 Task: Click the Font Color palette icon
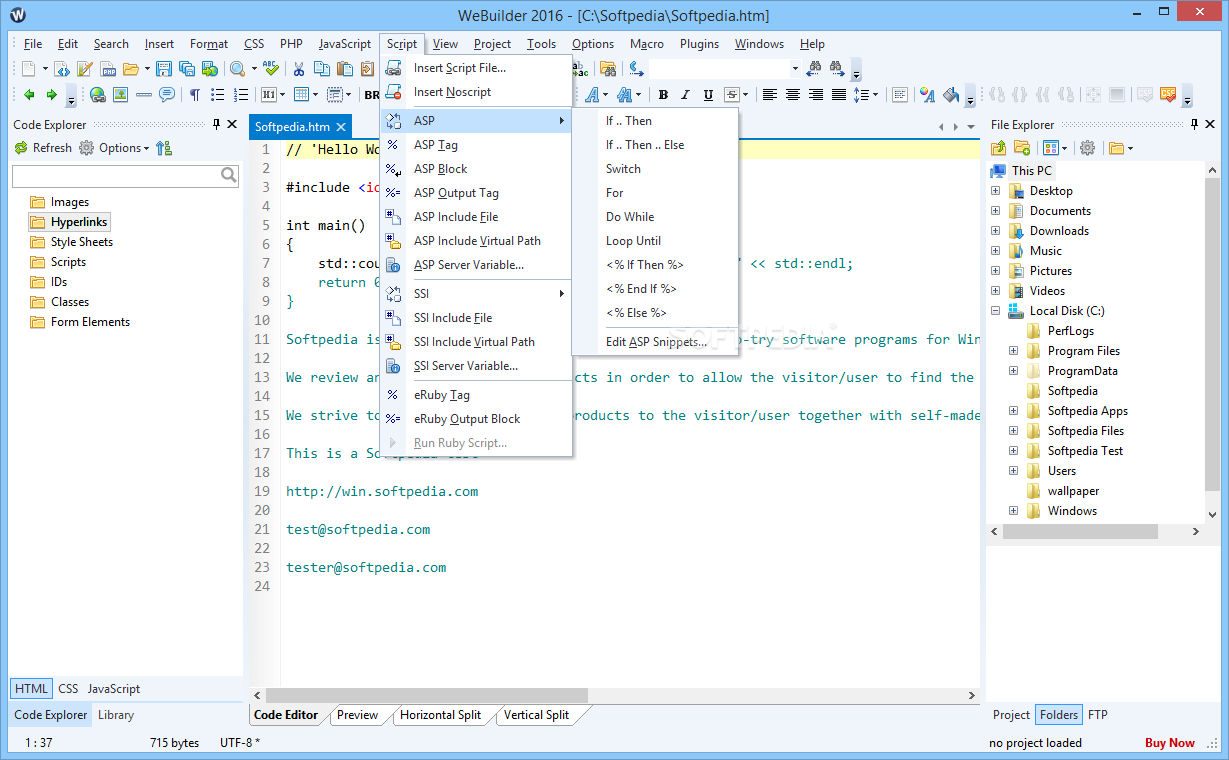pyautogui.click(x=927, y=95)
